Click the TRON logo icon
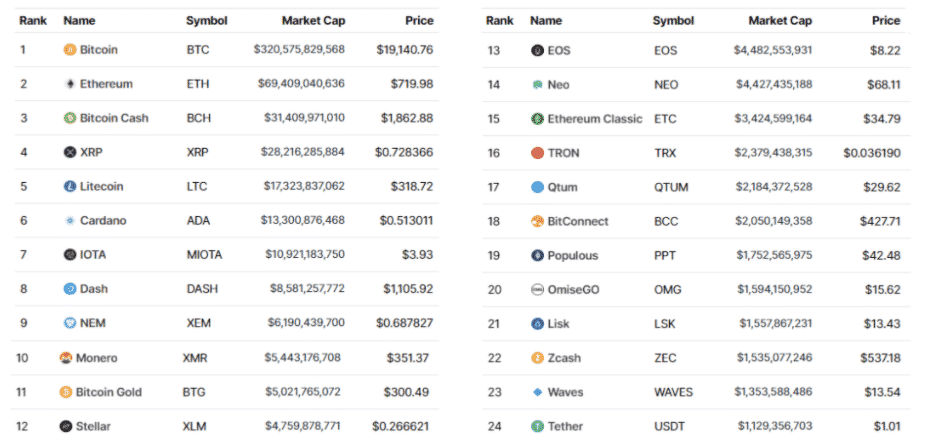Image resolution: width=937 pixels, height=447 pixels. coord(538,153)
